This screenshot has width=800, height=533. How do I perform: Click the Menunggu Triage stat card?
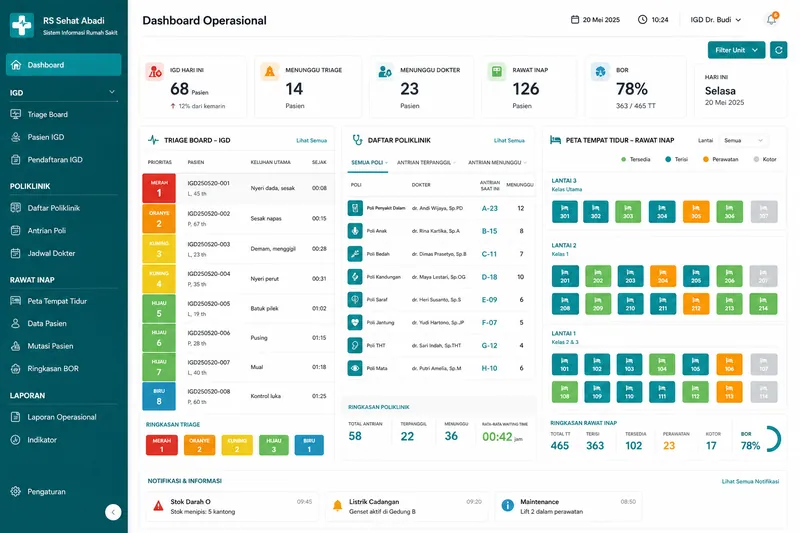pos(308,87)
